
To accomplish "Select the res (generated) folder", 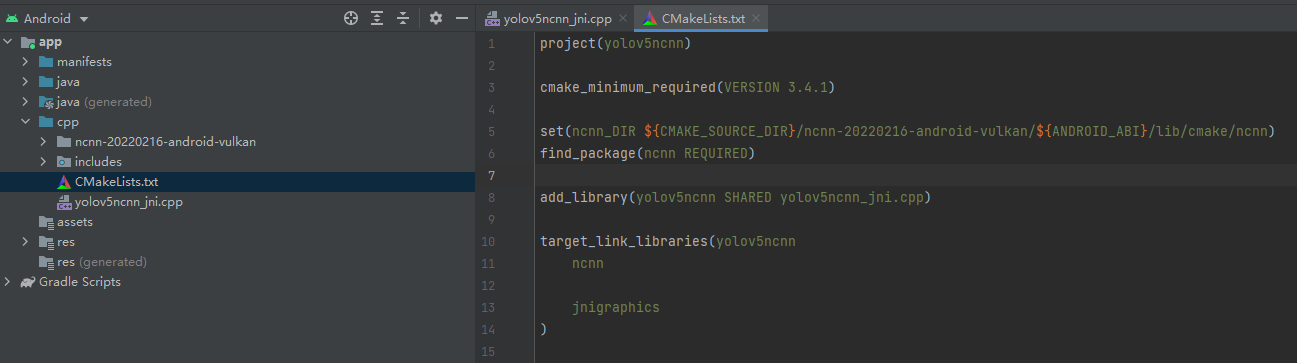I will point(102,262).
